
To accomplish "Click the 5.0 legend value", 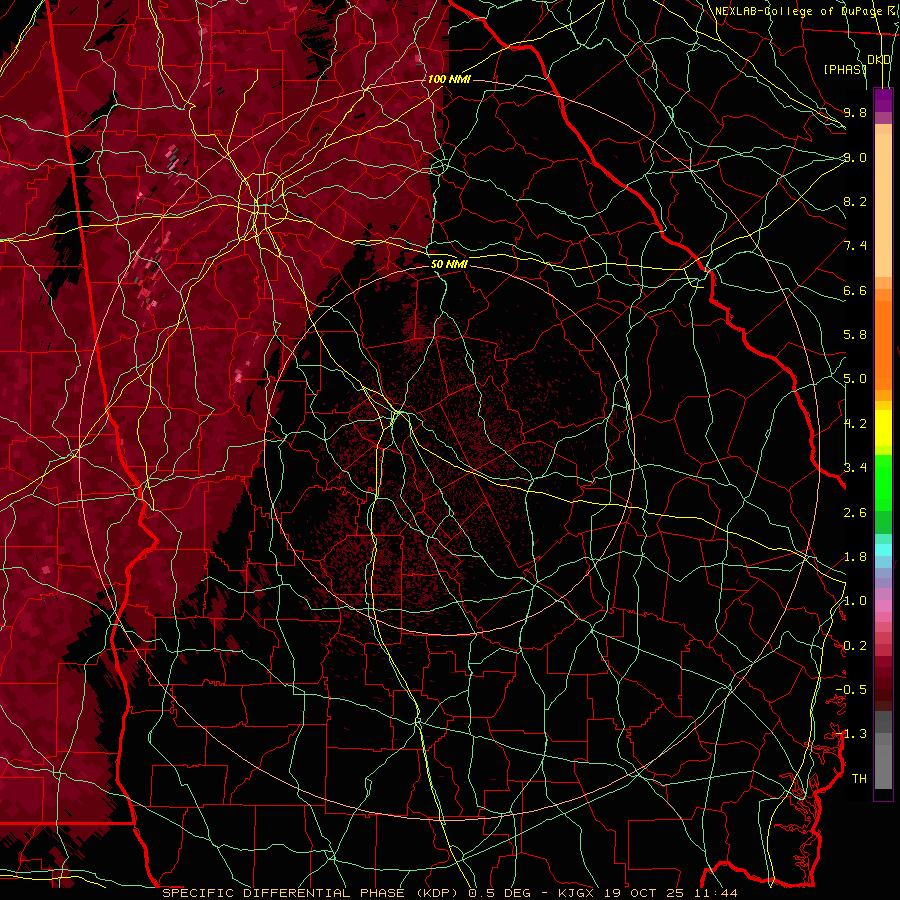I will [x=855, y=379].
